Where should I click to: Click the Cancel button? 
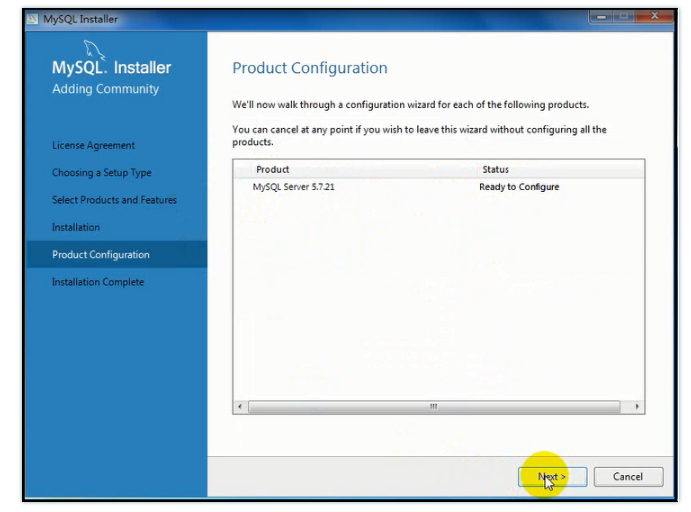coord(628,477)
